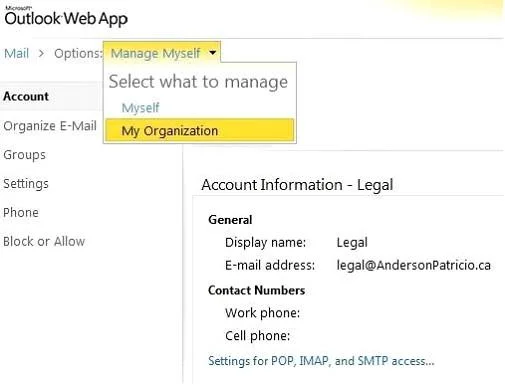Click the Account Information - Legal heading
This screenshot has height=385, width=505.
pos(297,185)
